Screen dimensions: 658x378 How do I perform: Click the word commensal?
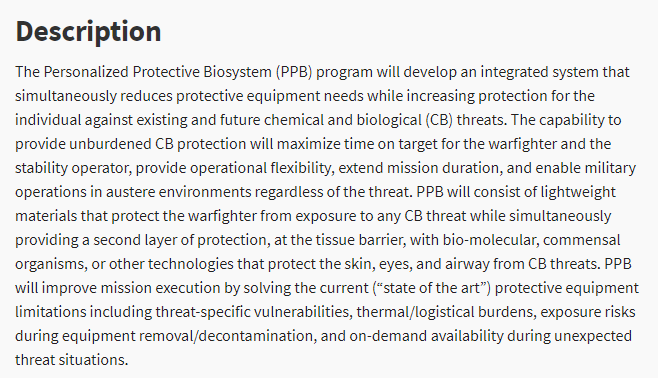coord(582,240)
